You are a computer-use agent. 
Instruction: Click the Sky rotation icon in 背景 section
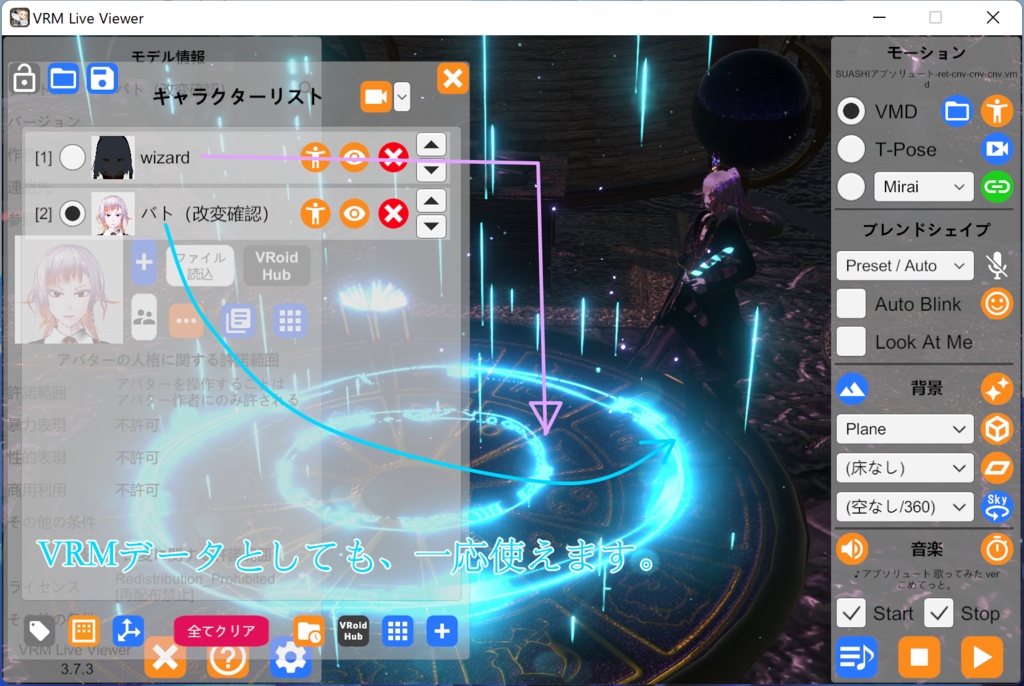point(997,507)
